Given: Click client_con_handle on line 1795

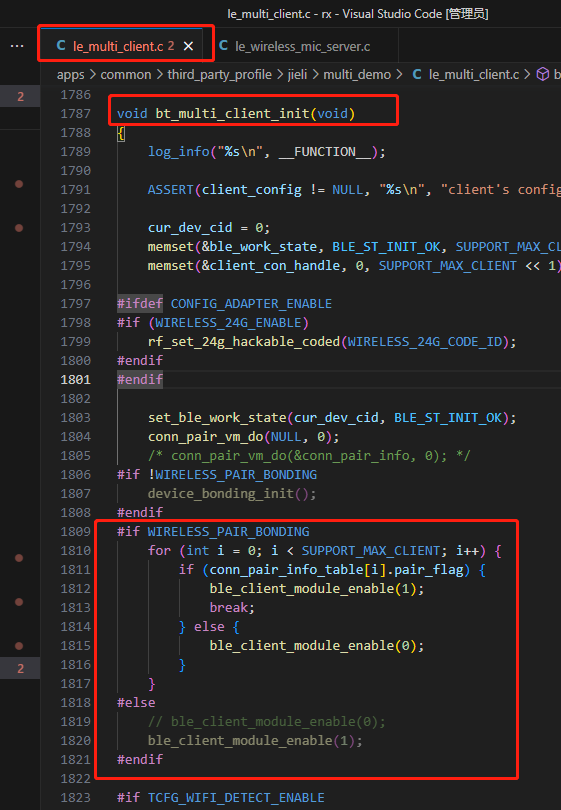Looking at the screenshot, I should [274, 266].
